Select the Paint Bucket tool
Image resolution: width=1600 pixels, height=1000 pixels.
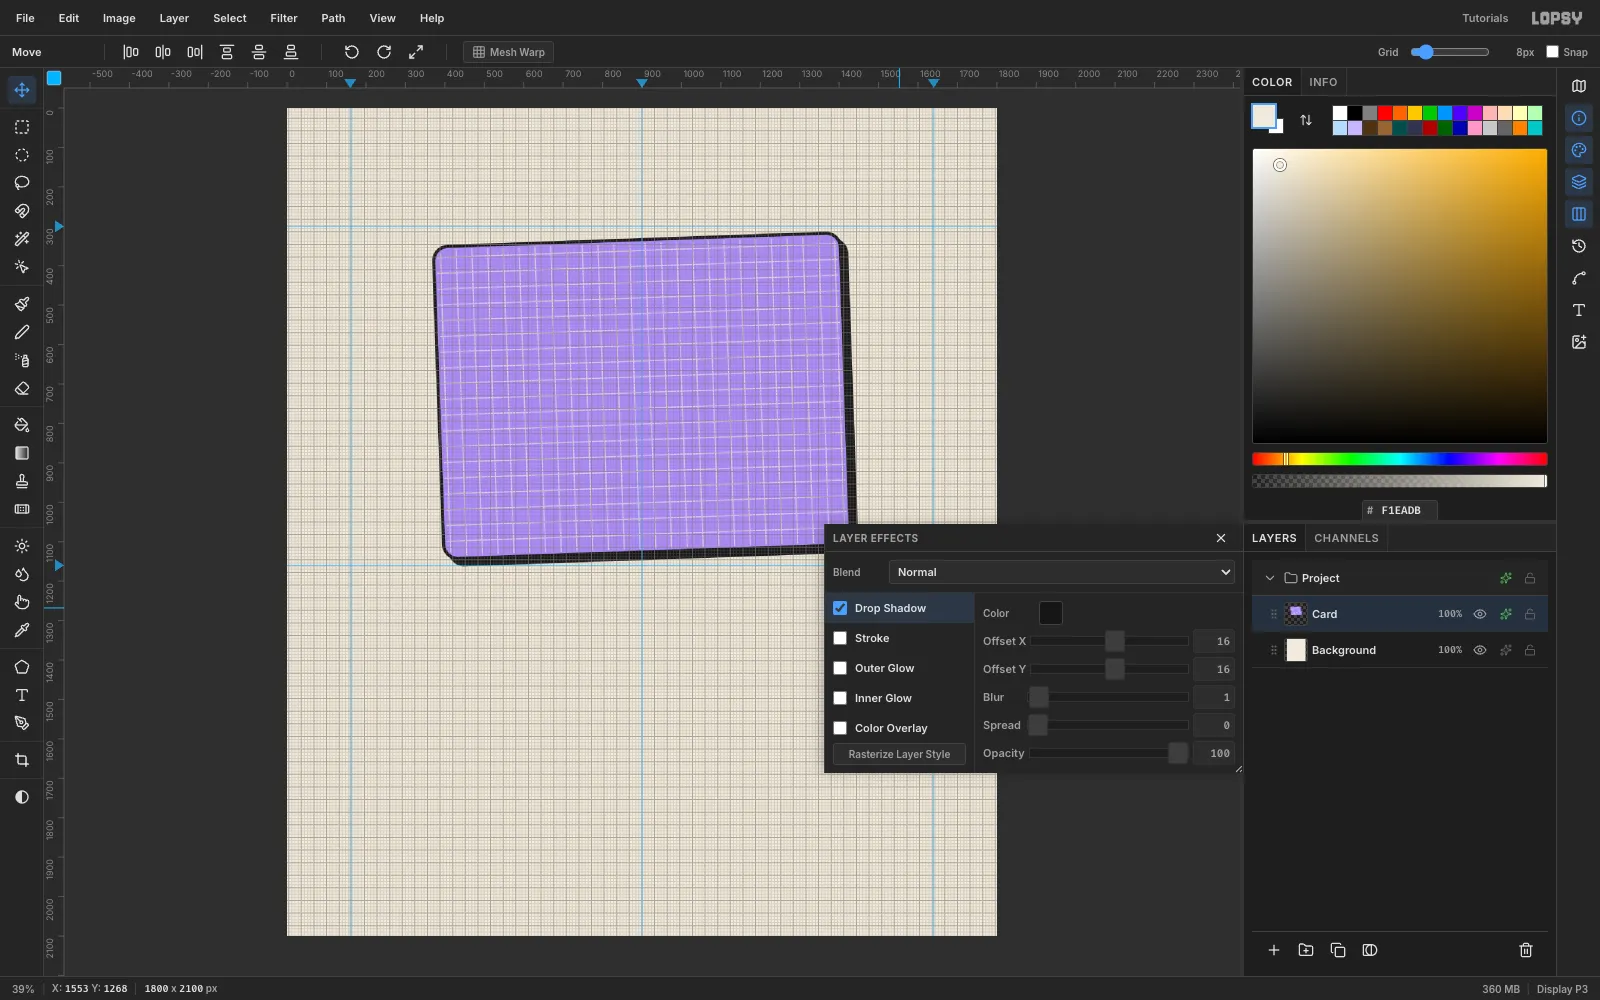coord(22,425)
